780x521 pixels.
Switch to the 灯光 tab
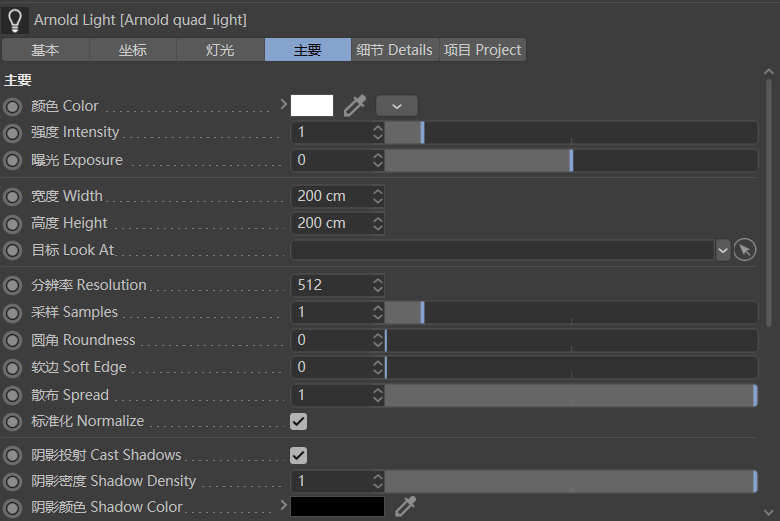point(220,50)
